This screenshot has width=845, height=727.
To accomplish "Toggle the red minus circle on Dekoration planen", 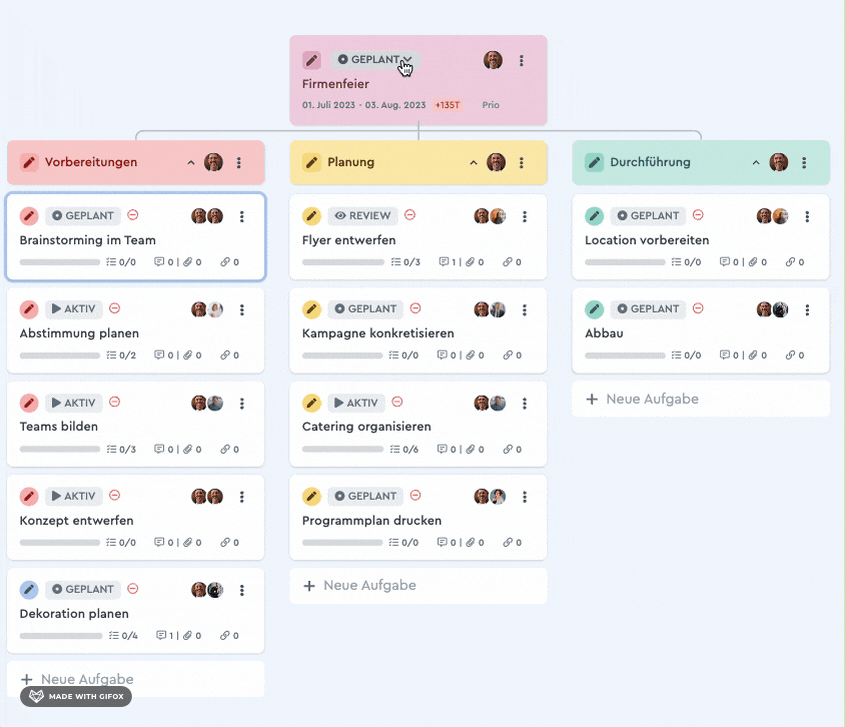I will (x=133, y=588).
